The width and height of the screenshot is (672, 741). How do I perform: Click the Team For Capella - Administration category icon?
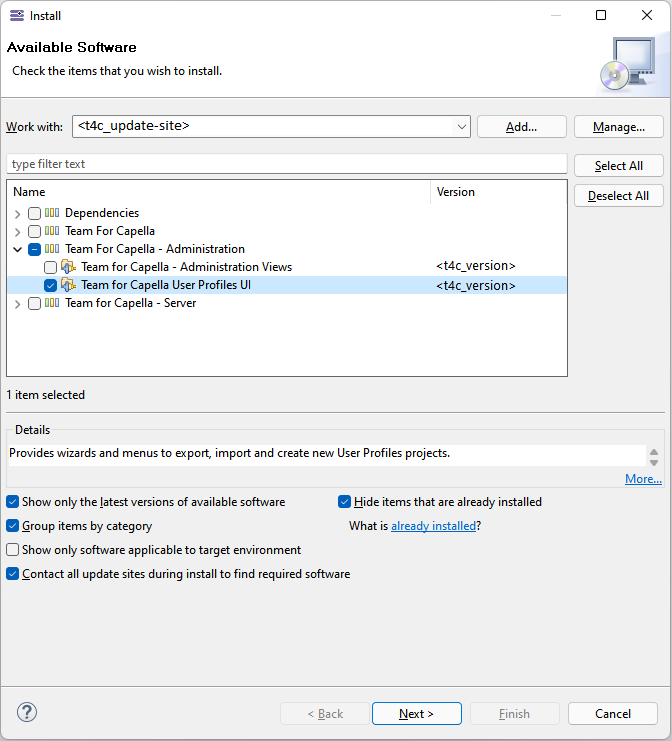(52, 249)
